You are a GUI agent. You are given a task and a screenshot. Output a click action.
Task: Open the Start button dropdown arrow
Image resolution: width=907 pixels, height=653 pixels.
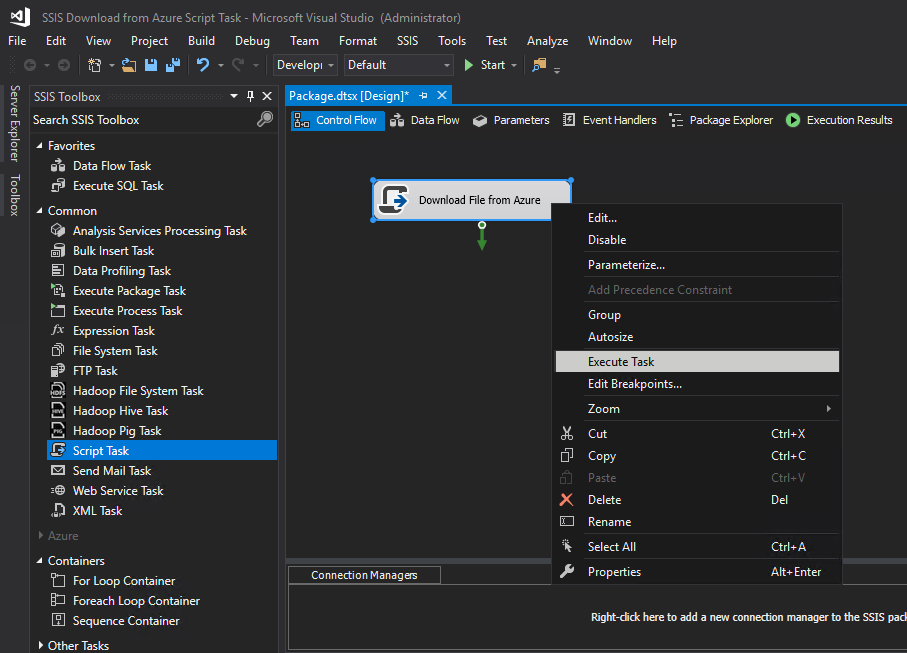point(514,65)
